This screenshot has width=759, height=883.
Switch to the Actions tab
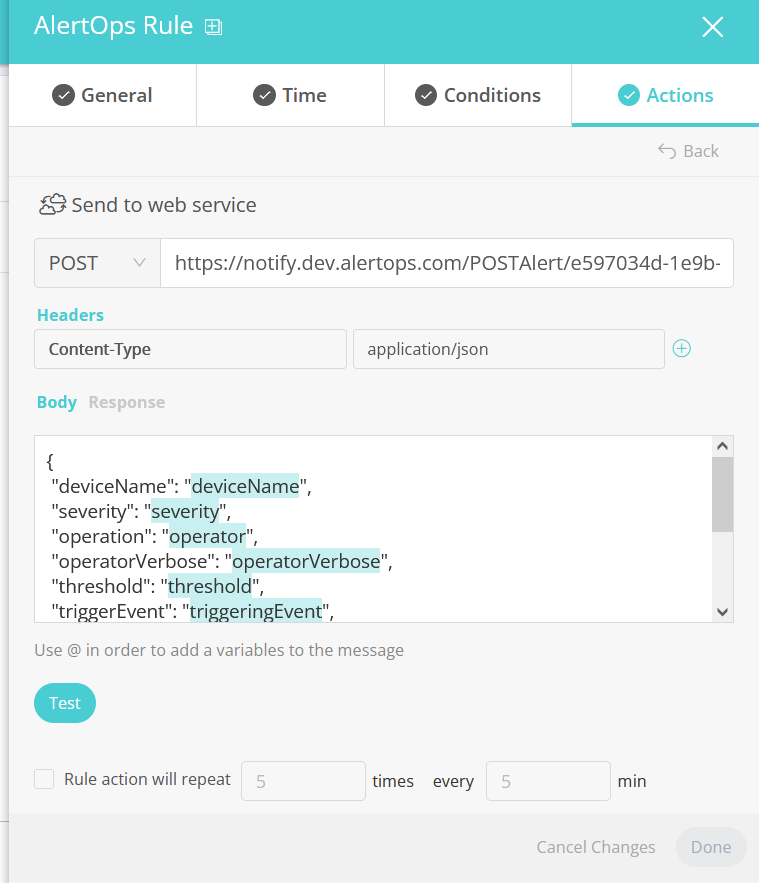665,96
